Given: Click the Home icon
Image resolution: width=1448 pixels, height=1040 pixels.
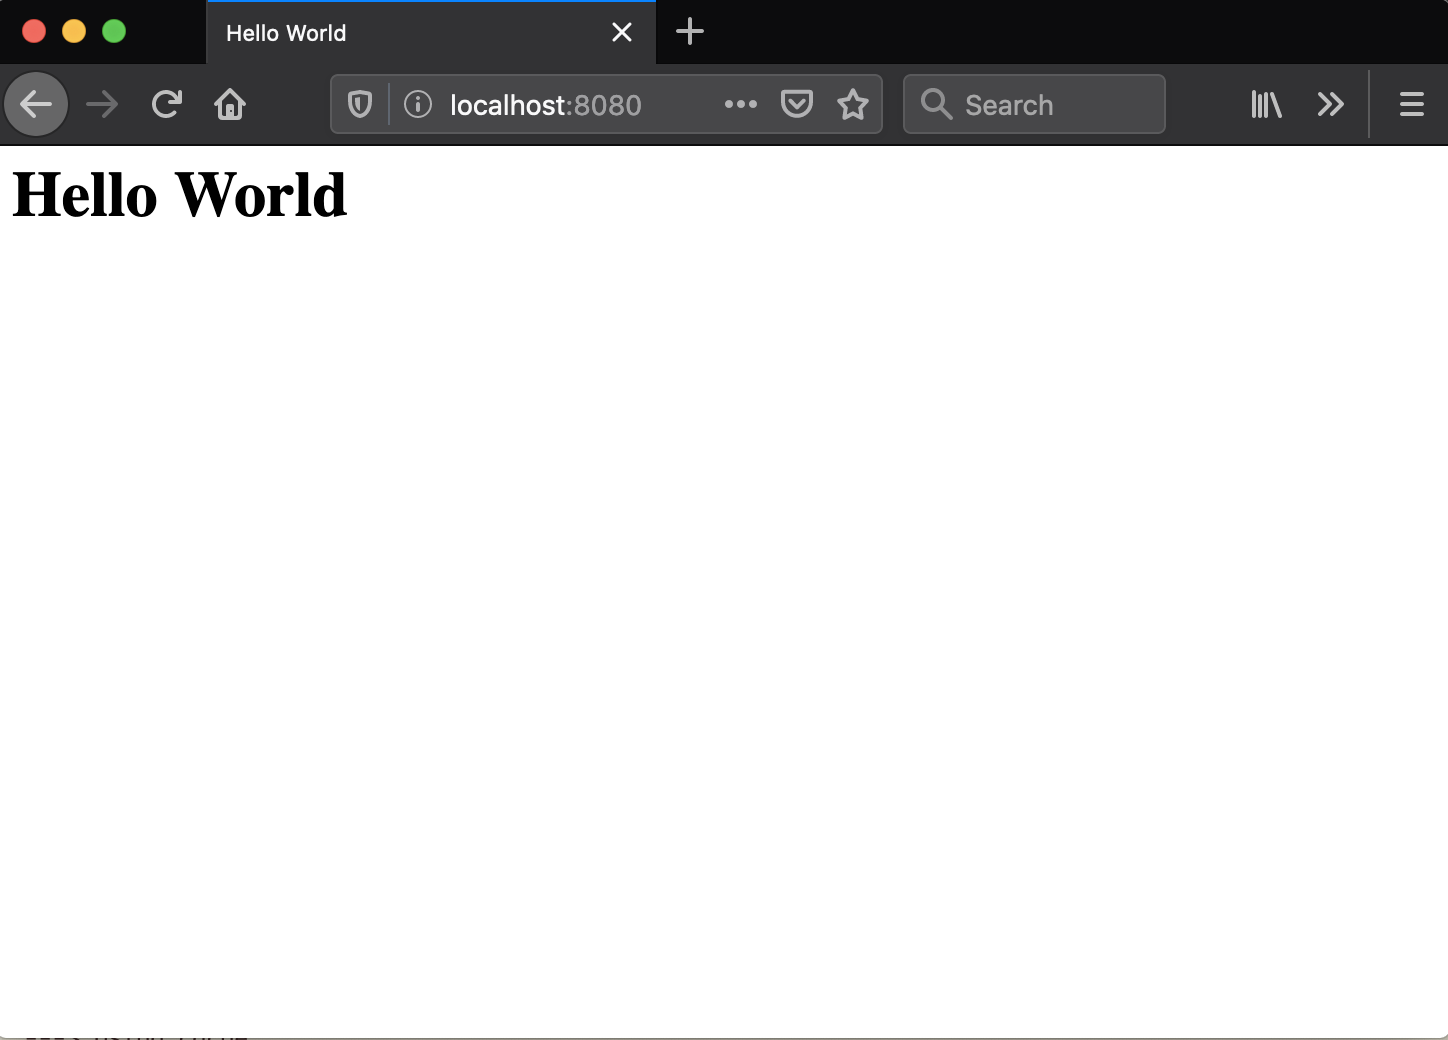Looking at the screenshot, I should pyautogui.click(x=229, y=104).
